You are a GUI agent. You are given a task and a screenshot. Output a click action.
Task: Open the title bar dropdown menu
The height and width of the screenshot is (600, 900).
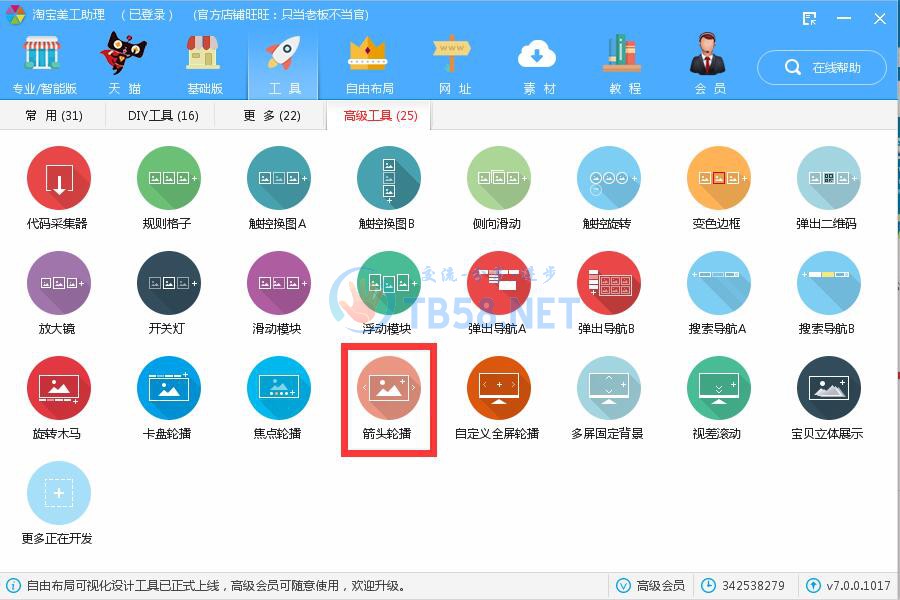coord(809,18)
